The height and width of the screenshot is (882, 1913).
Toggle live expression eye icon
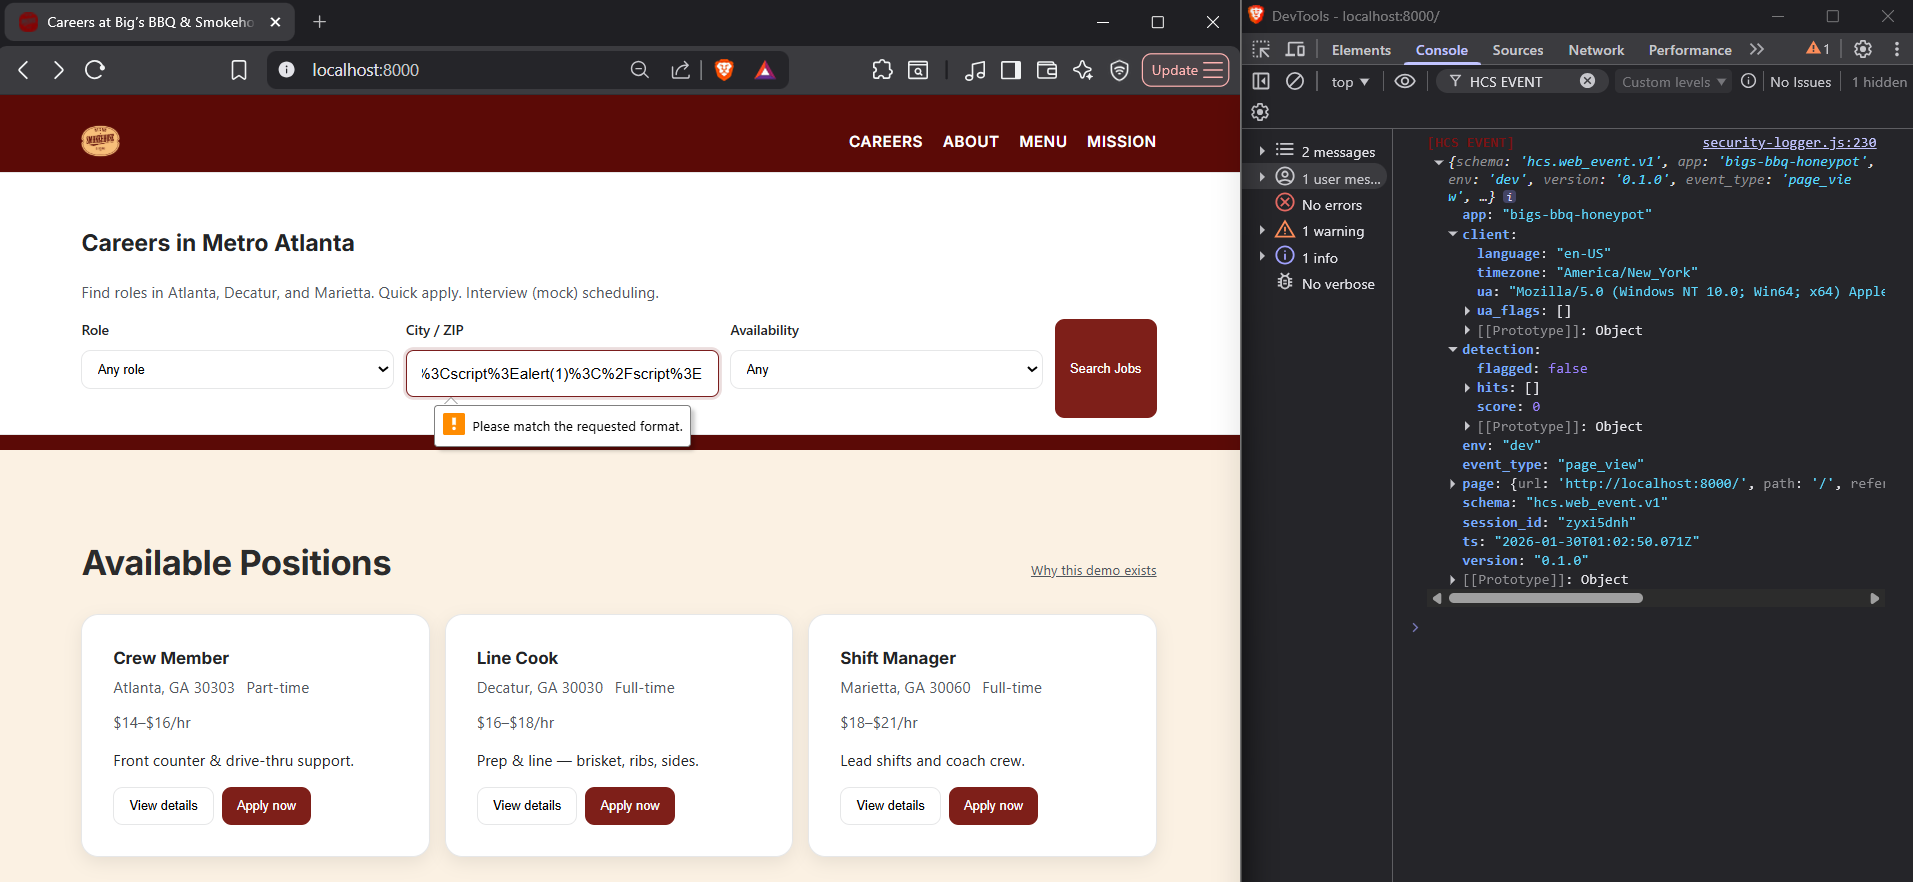[x=1405, y=81]
